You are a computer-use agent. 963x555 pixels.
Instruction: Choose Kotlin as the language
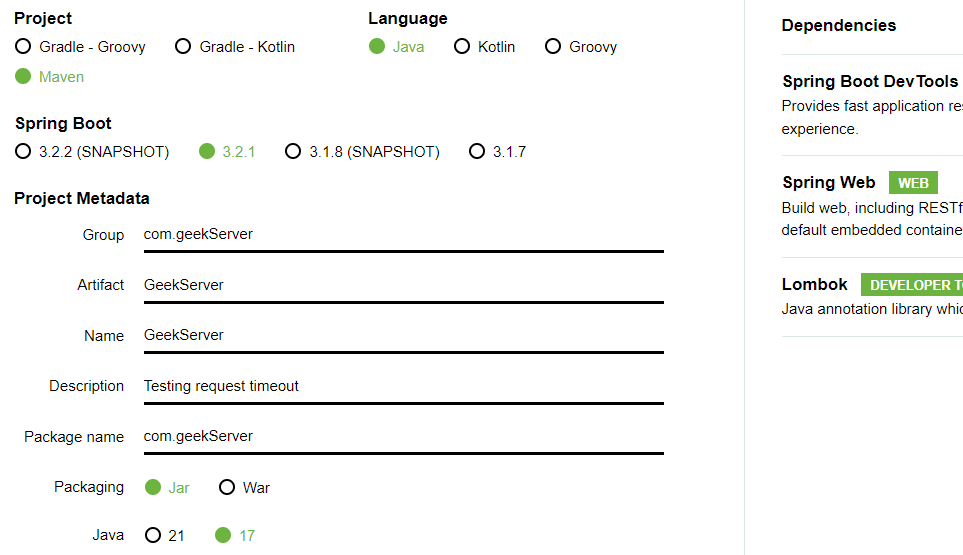tap(462, 47)
